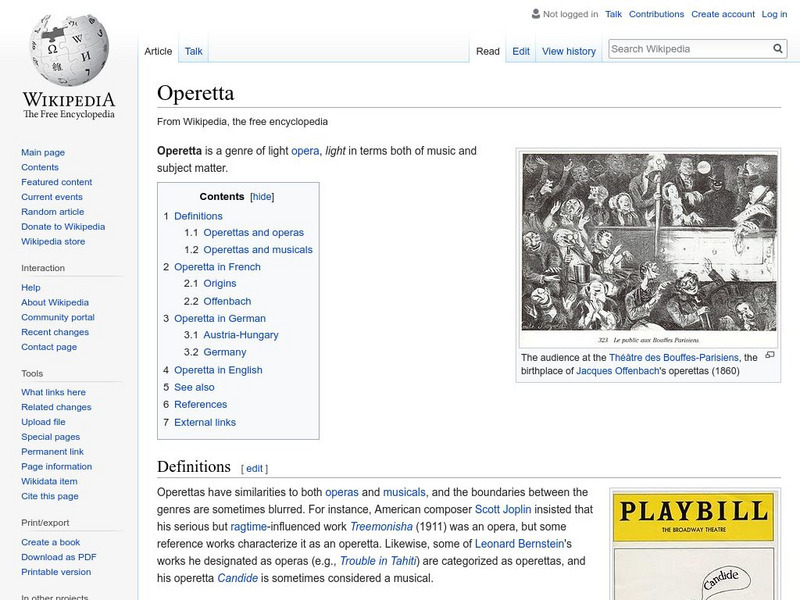Screen dimensions: 800x600
Task: Open the View history tab
Action: coord(568,50)
